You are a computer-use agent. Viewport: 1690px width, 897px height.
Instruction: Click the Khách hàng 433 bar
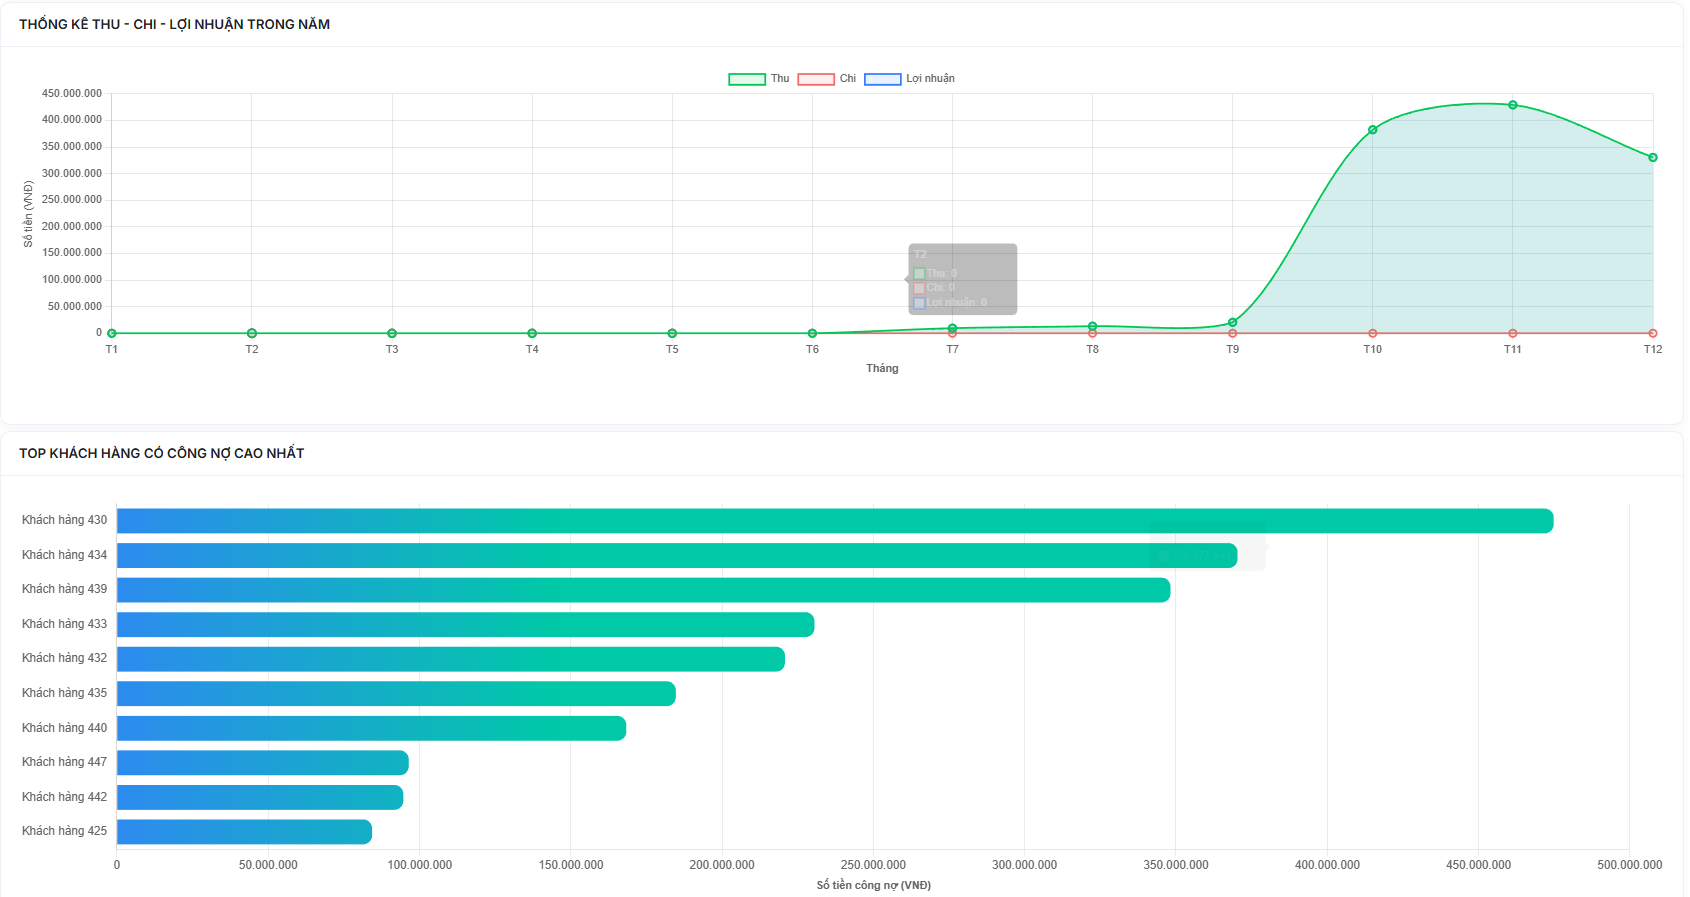(465, 625)
